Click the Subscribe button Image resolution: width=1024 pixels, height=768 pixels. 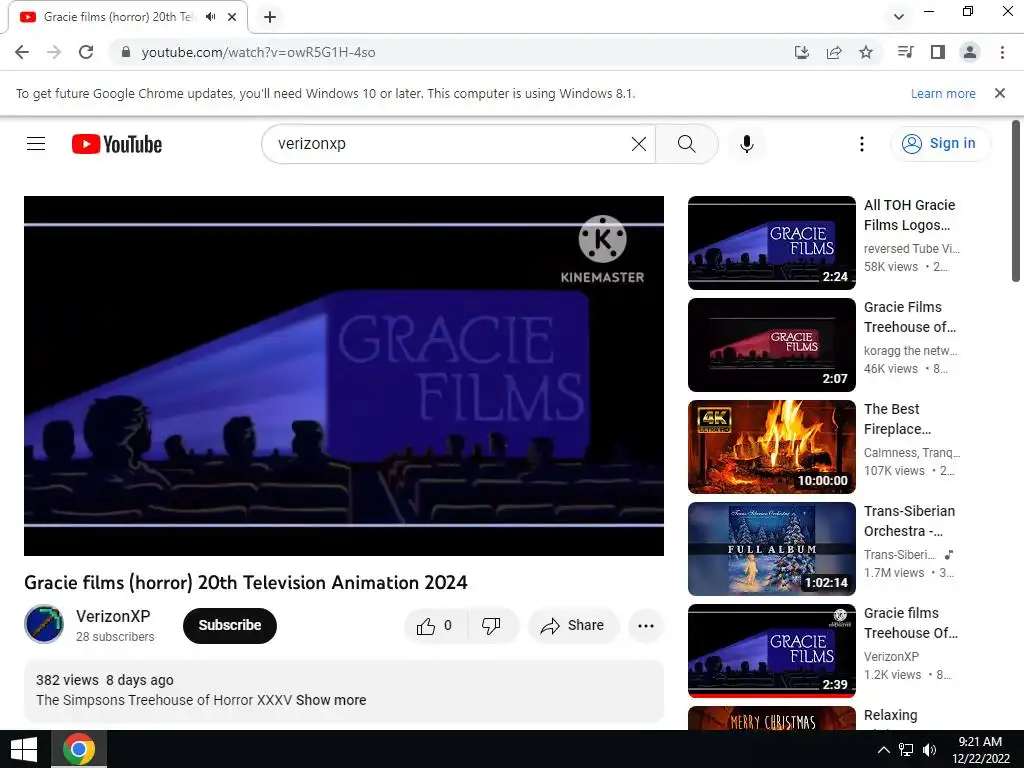230,625
